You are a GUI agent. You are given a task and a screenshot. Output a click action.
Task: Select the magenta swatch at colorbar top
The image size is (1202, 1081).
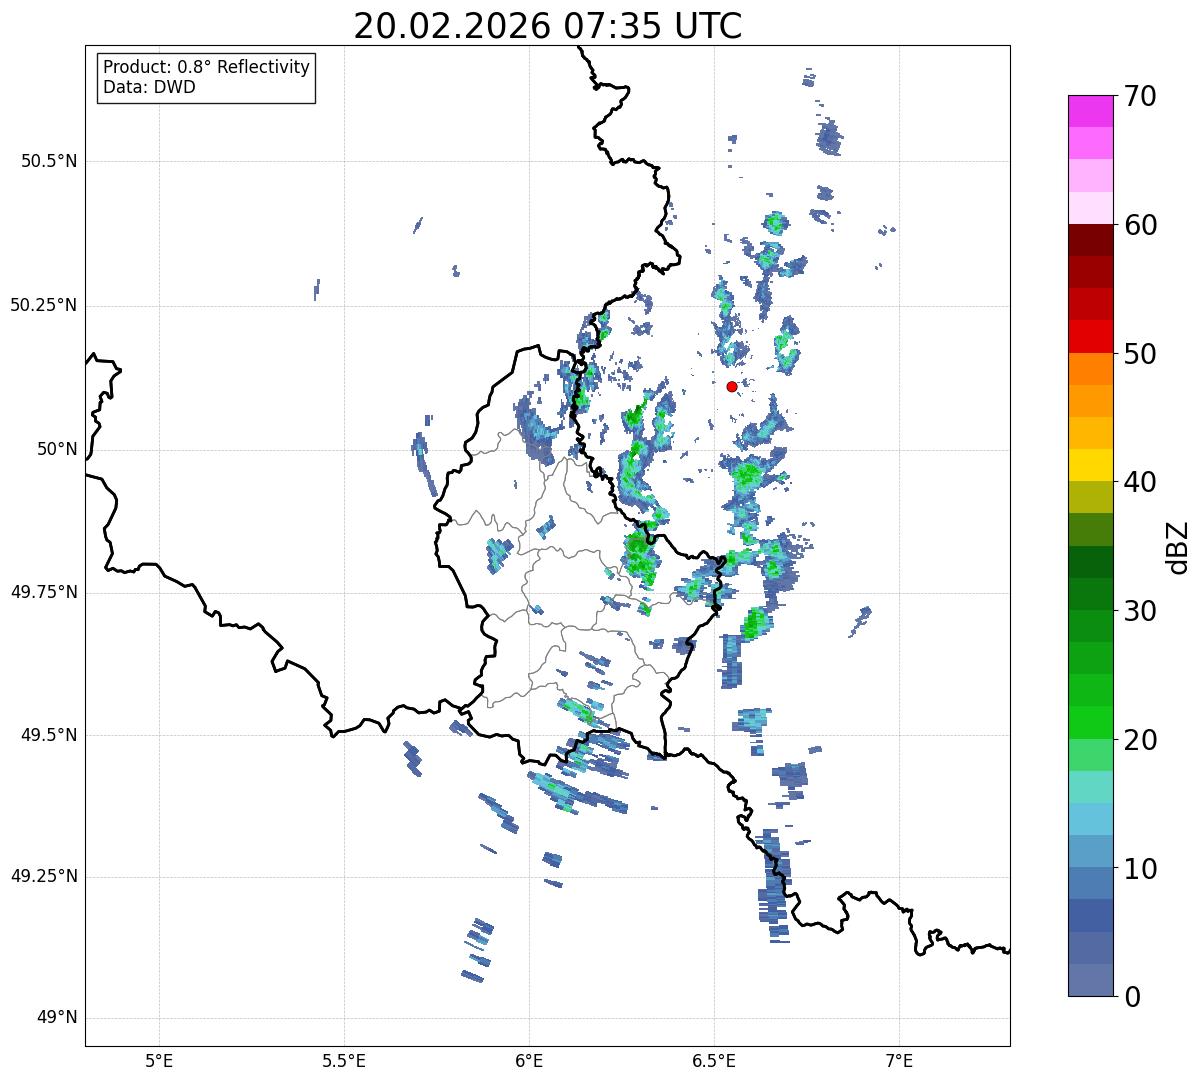tap(1090, 111)
